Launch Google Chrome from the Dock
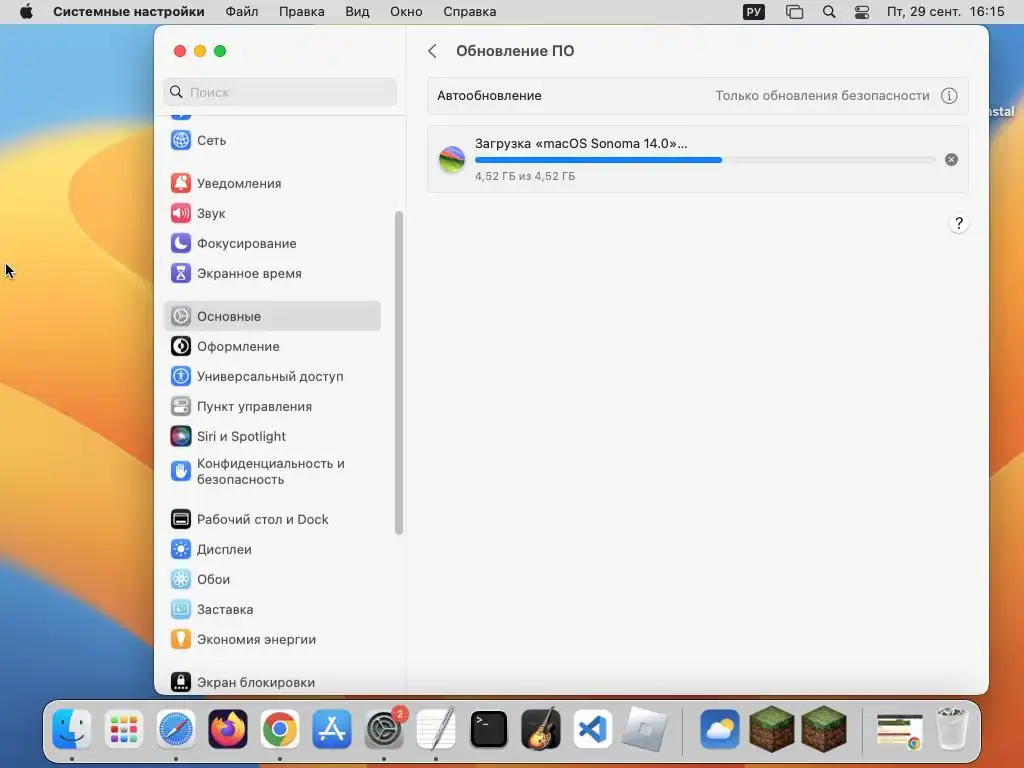 tap(280, 729)
